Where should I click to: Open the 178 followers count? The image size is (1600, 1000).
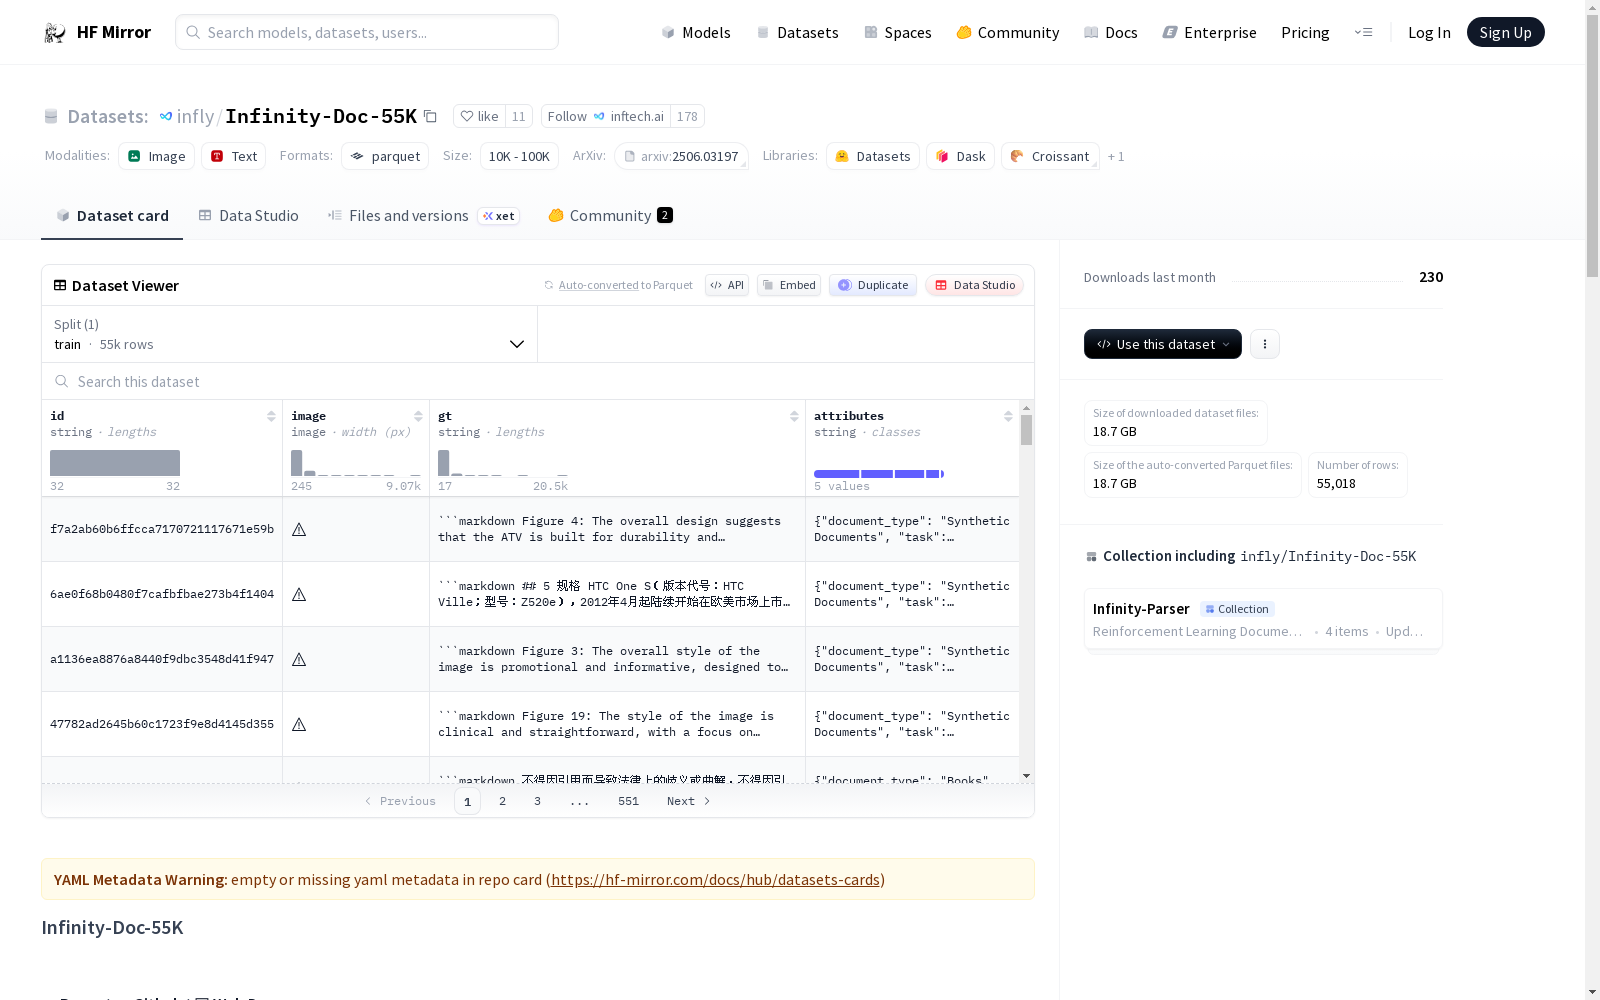[x=687, y=116]
